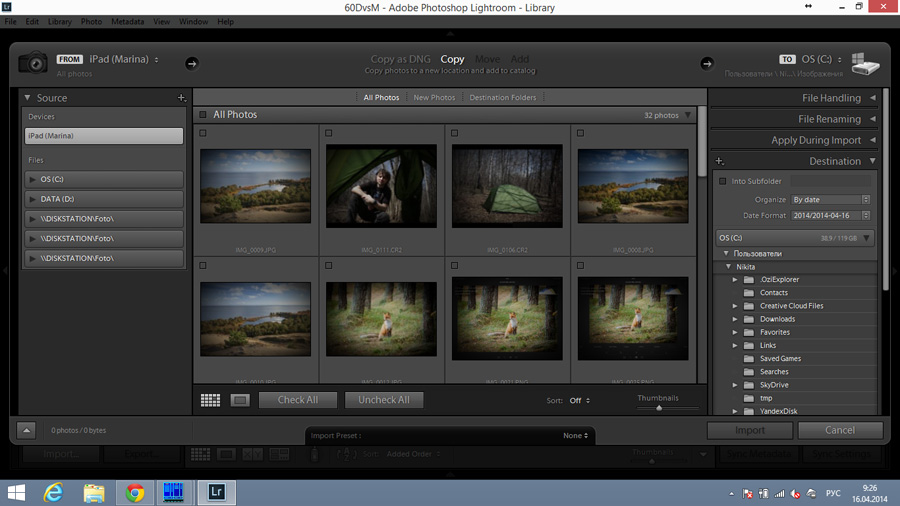Check the box for IMG_0111.CR2 thumbnail
Screen dimensions: 900x506
[x=328, y=133]
